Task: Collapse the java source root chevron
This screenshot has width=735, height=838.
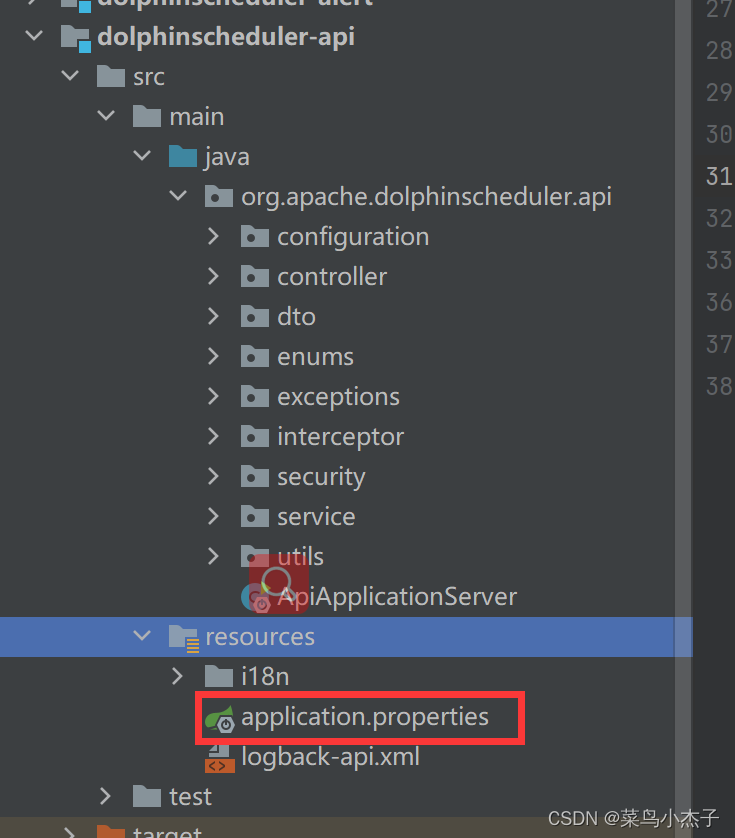Action: coord(142,156)
